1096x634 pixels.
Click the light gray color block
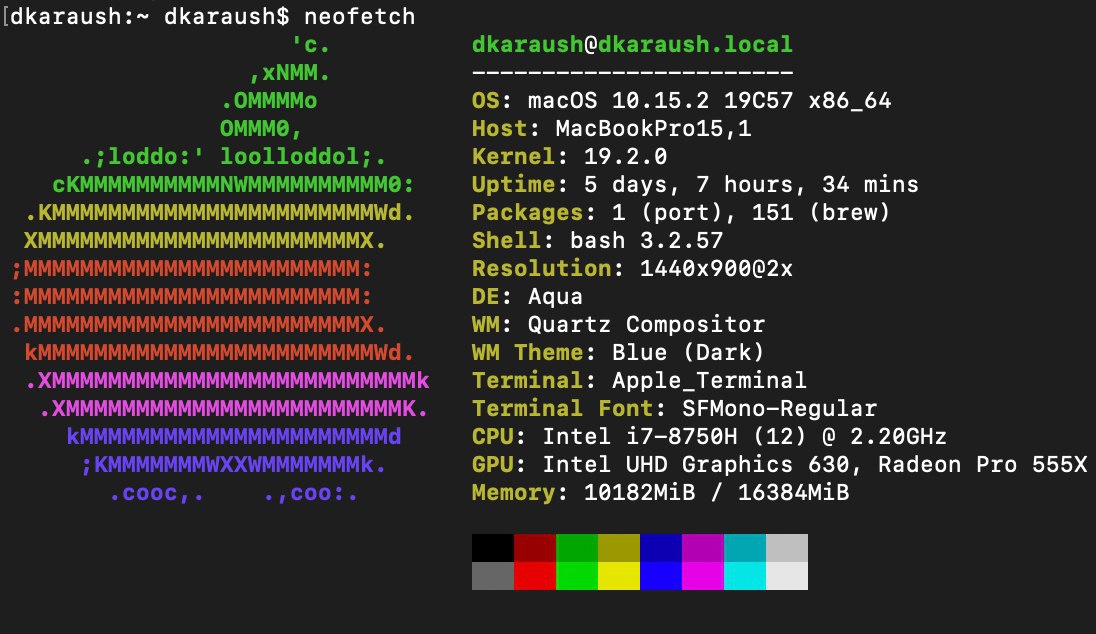(786, 548)
